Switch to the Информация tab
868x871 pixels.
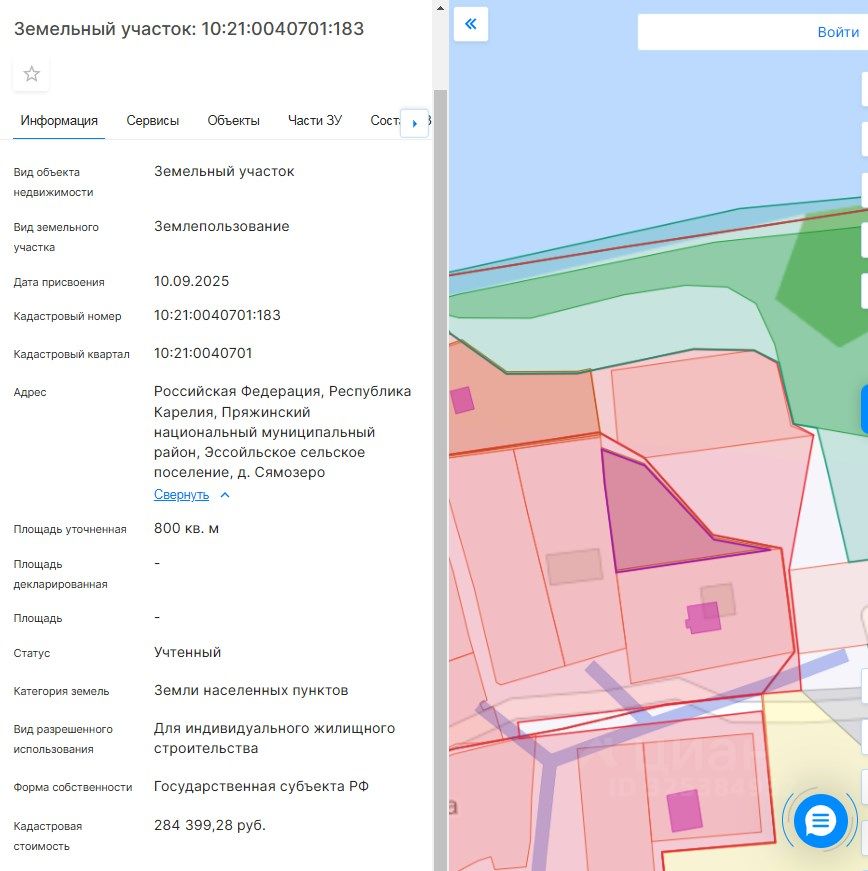(x=59, y=121)
